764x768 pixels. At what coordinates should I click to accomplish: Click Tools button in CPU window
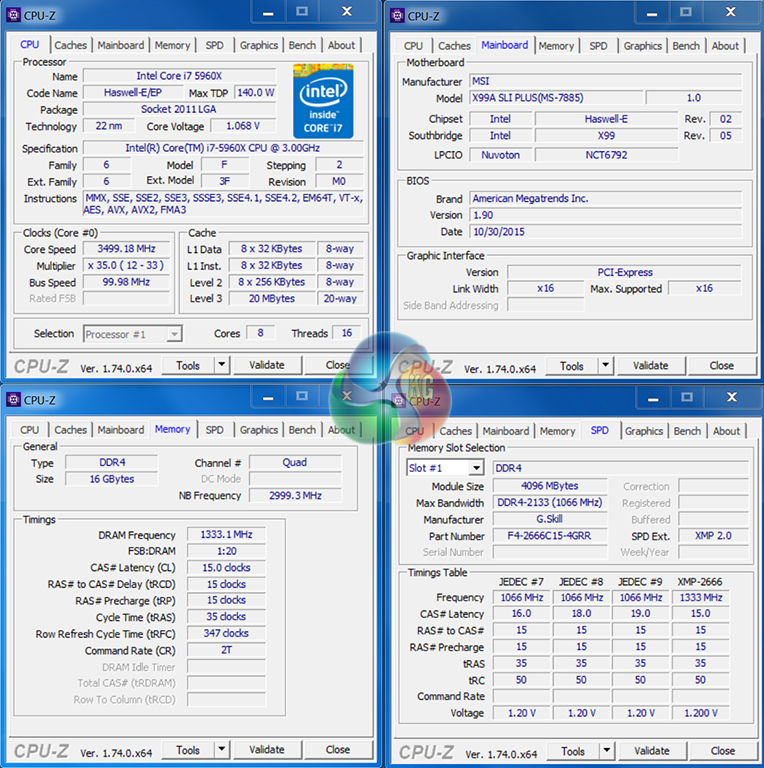pyautogui.click(x=188, y=365)
